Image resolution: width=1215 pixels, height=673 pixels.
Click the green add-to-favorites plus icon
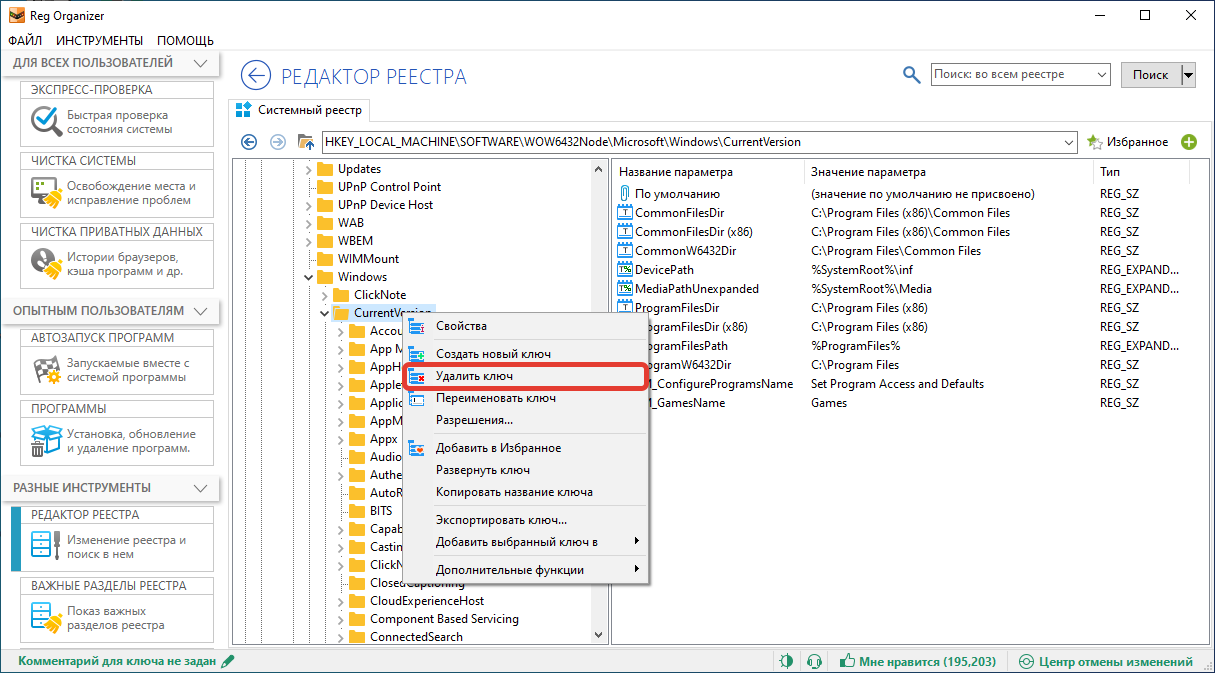tap(1189, 142)
